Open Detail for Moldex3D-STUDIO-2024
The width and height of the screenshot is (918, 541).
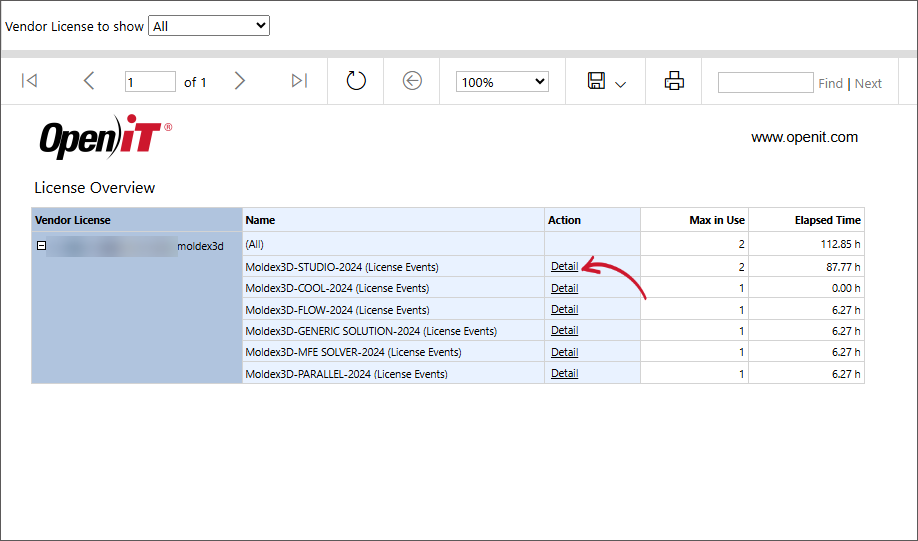click(x=564, y=266)
